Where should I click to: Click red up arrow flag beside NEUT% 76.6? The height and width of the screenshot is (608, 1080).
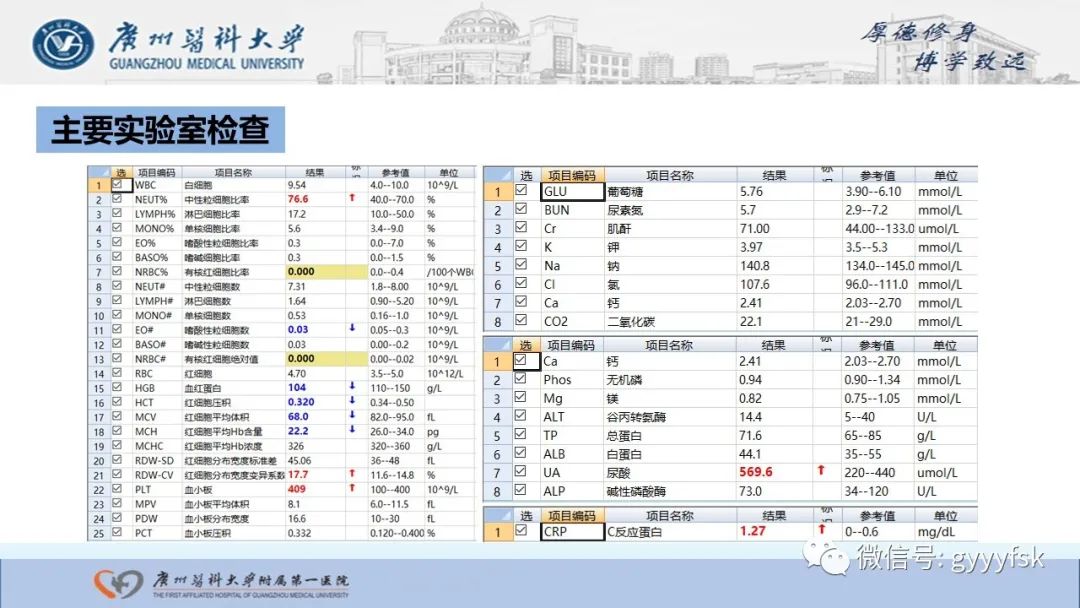click(352, 198)
